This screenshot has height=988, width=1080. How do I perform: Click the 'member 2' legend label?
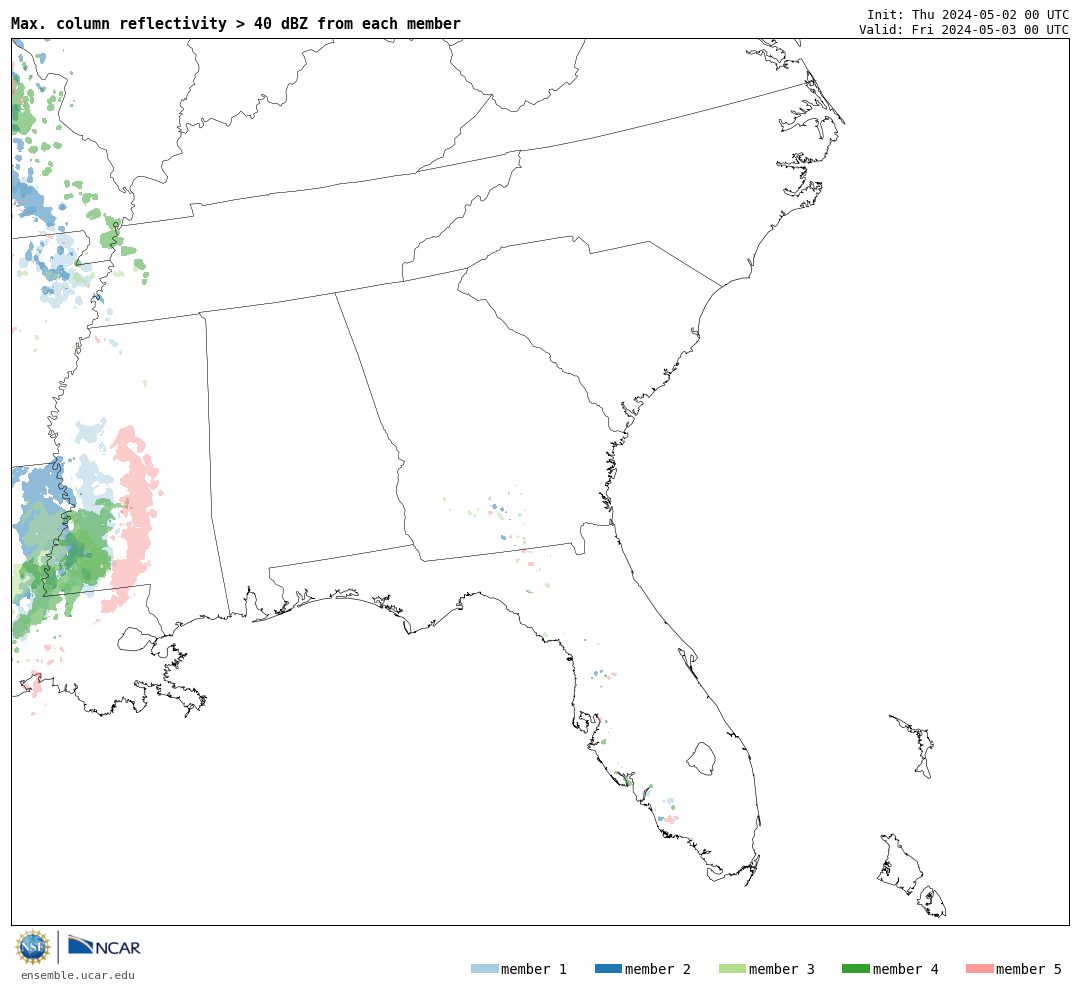click(658, 969)
